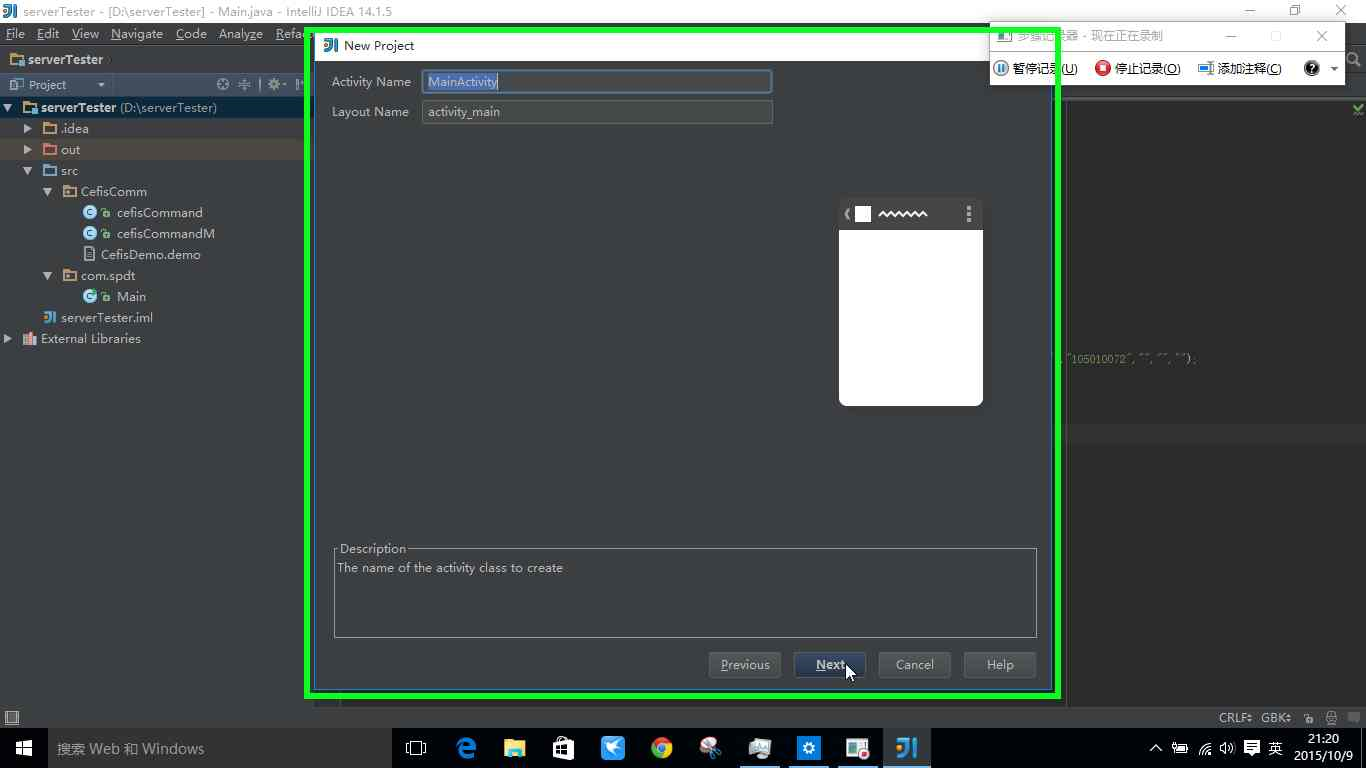Focus the Layout Name field with activity_main
The image size is (1366, 768).
tap(597, 112)
